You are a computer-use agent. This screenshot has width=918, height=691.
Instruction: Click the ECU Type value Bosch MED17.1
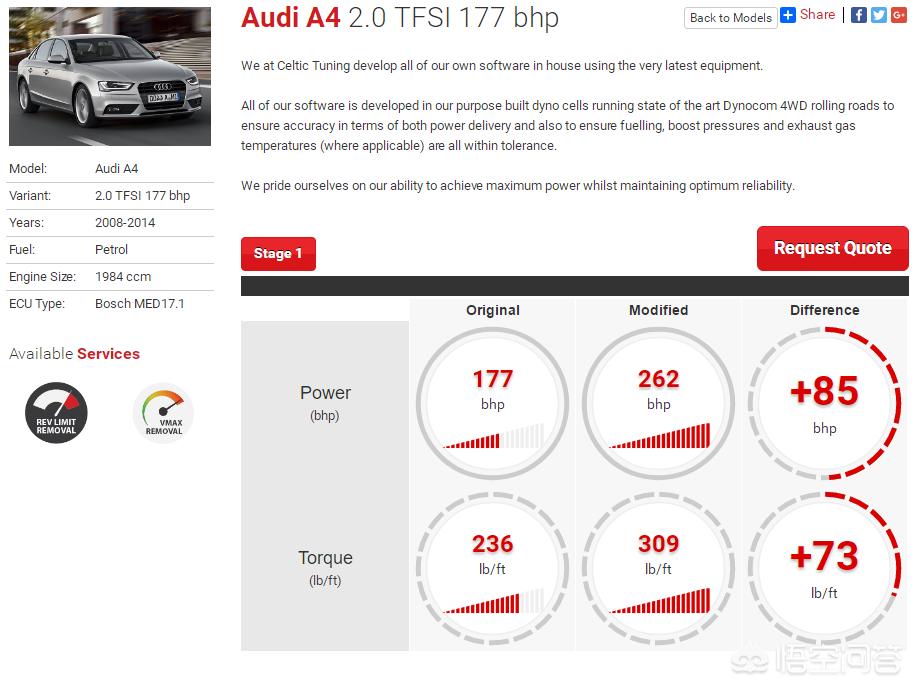pos(139,303)
